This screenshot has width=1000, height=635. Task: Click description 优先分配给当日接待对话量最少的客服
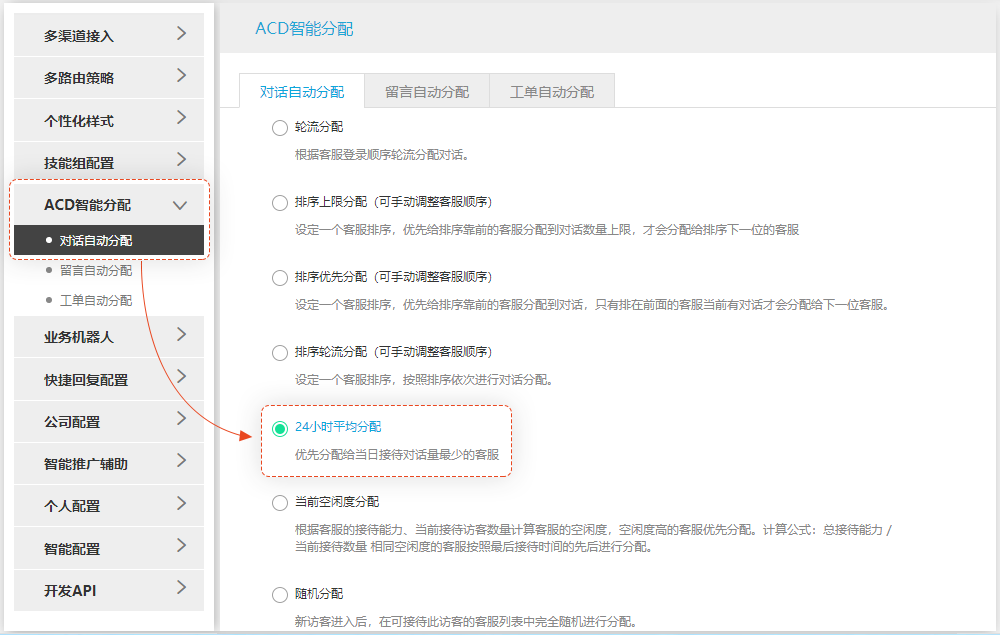pyautogui.click(x=397, y=455)
